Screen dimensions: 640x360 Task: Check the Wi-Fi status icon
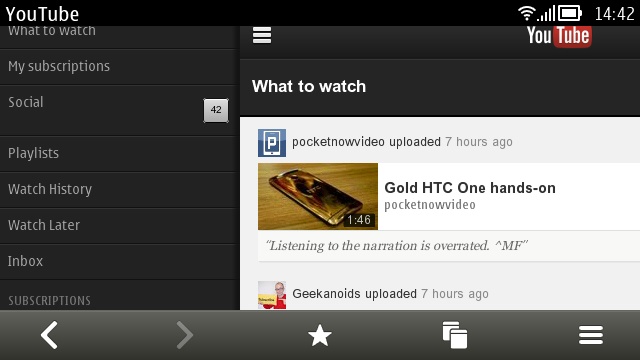[527, 13]
